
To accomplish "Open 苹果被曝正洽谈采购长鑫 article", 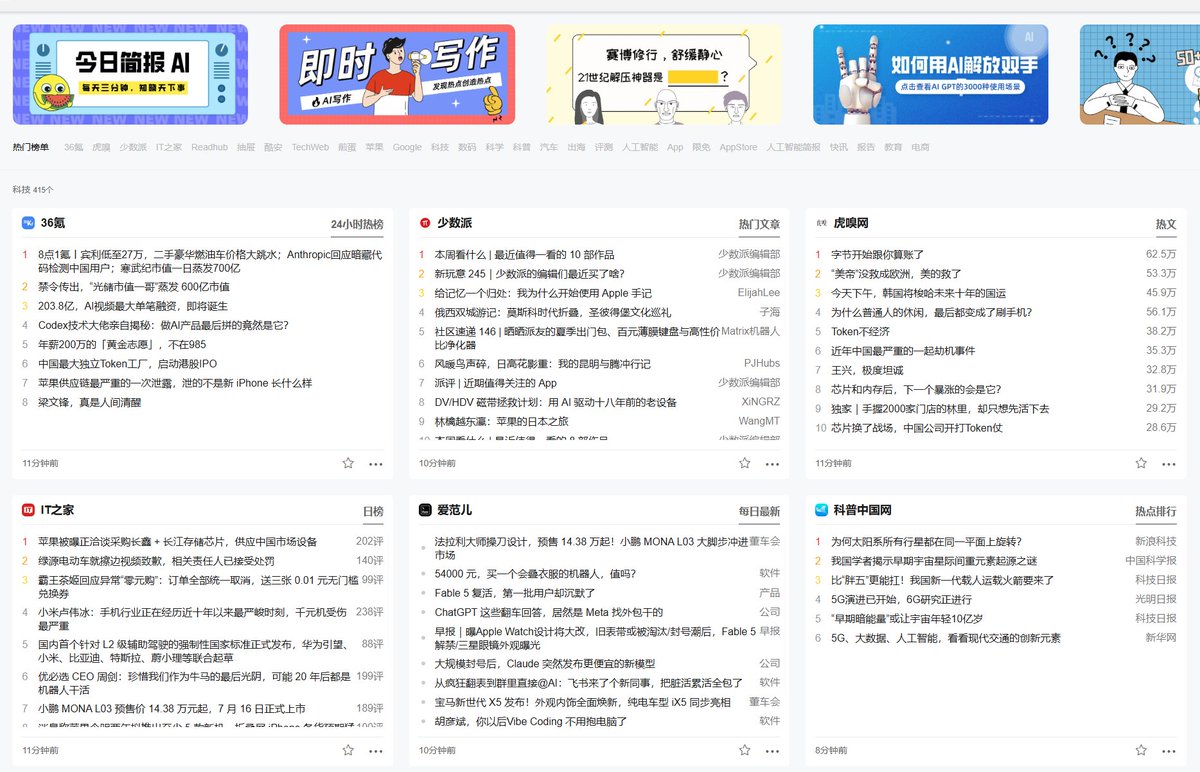I will tap(177, 541).
